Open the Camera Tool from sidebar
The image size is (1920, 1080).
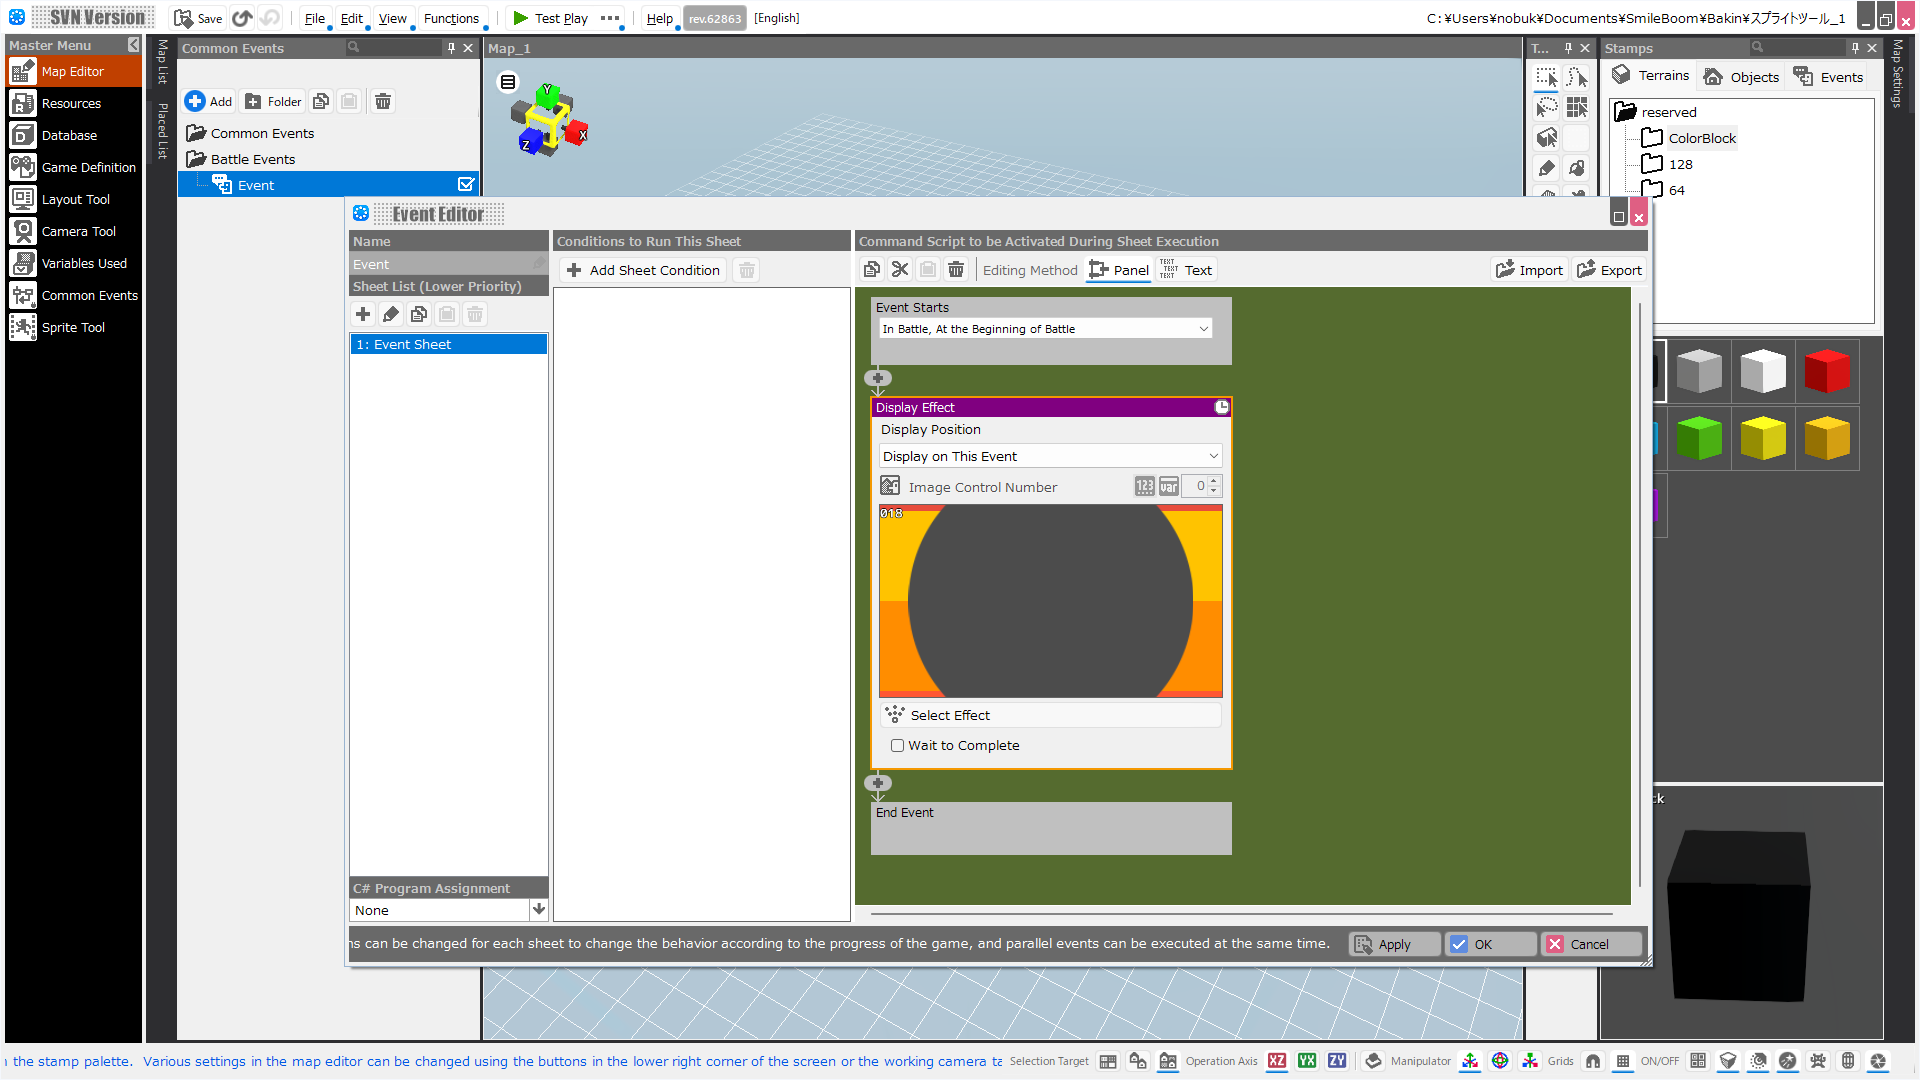78,231
